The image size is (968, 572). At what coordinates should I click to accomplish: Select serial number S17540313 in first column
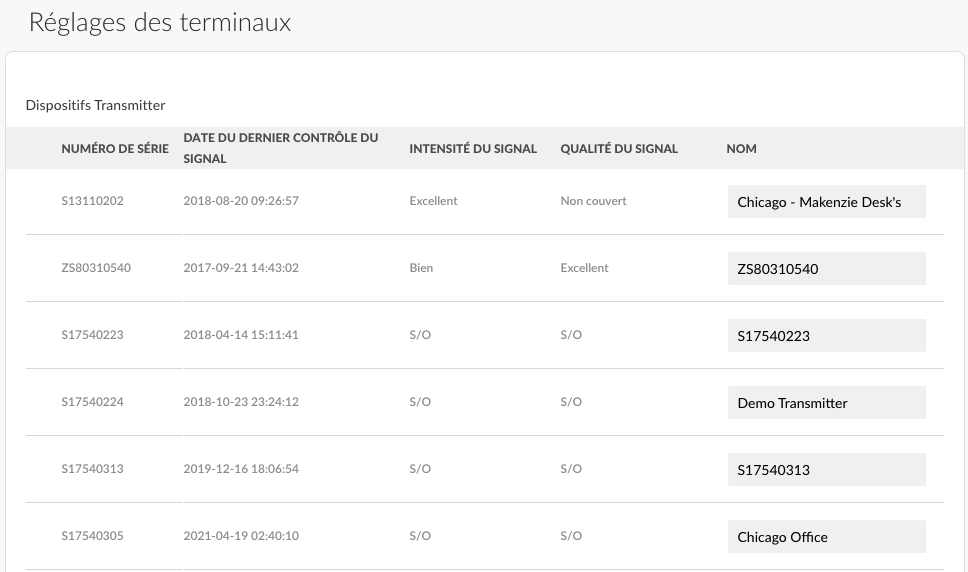click(93, 469)
